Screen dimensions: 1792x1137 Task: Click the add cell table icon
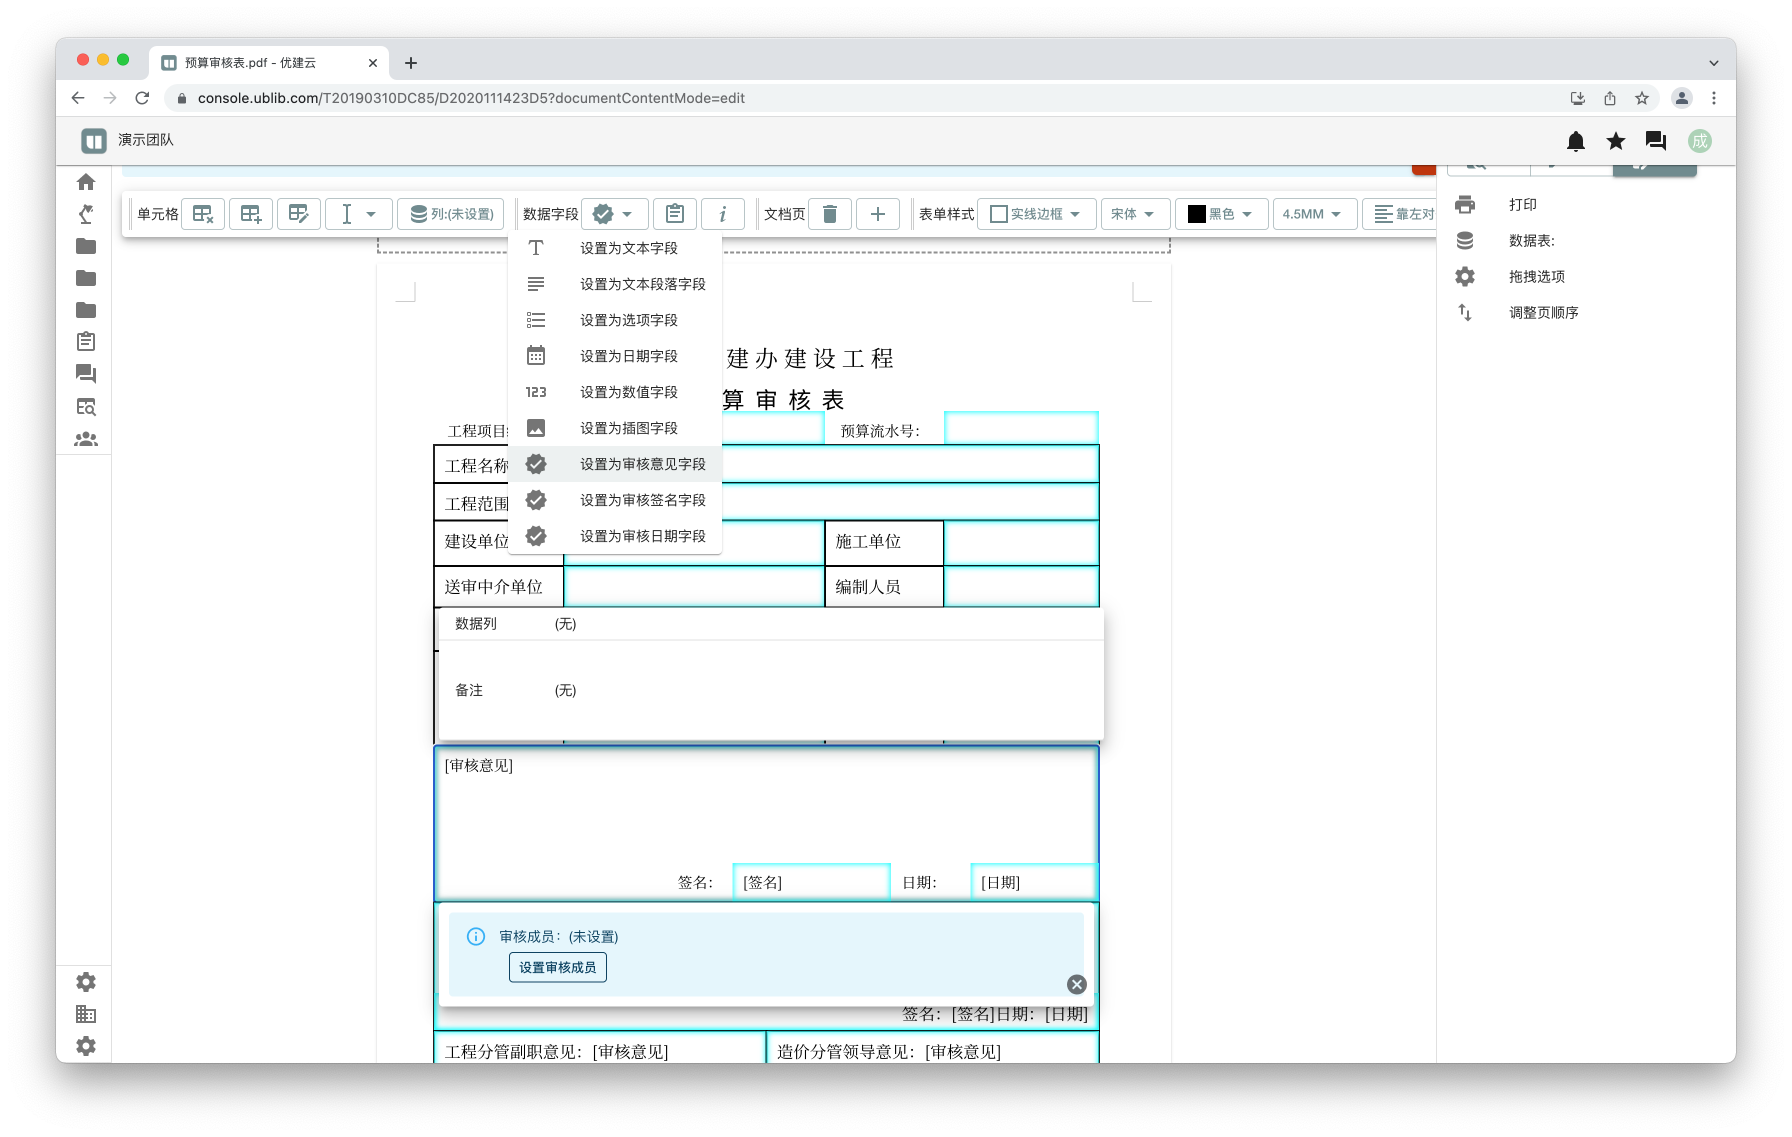251,214
